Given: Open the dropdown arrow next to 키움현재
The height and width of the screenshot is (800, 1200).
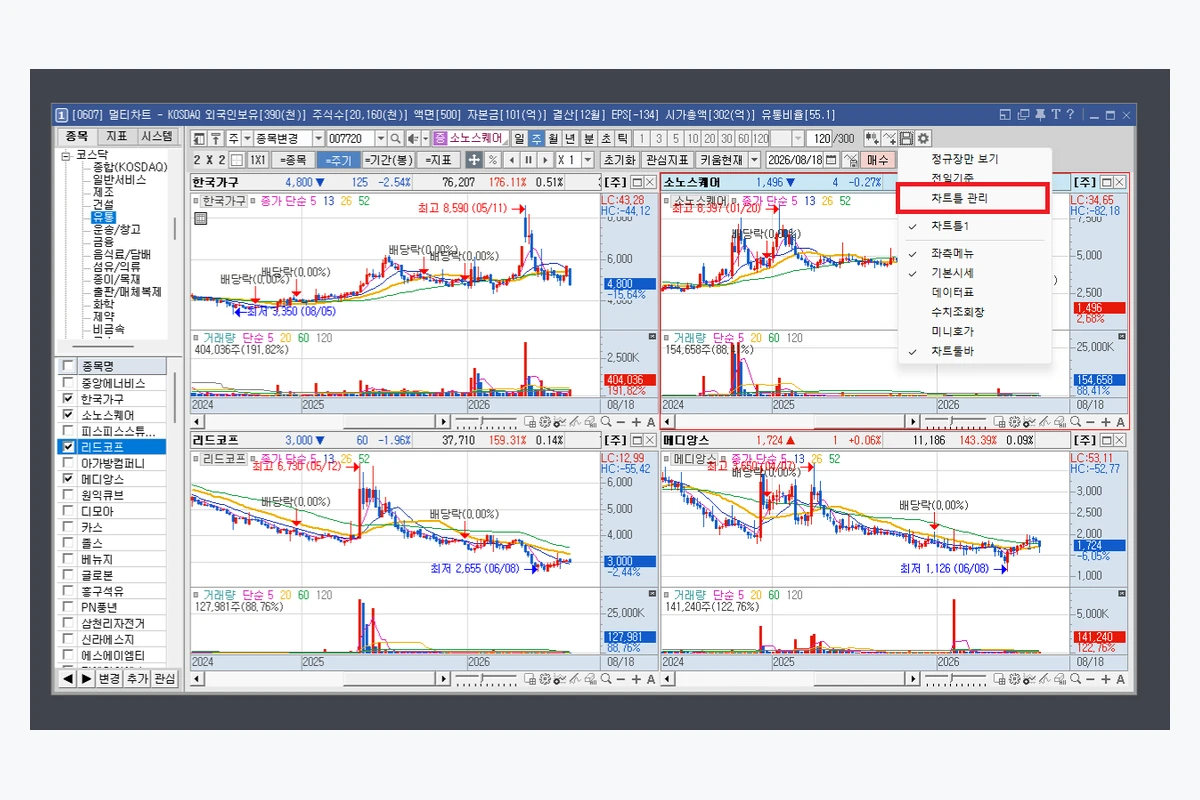Looking at the screenshot, I should pos(755,160).
